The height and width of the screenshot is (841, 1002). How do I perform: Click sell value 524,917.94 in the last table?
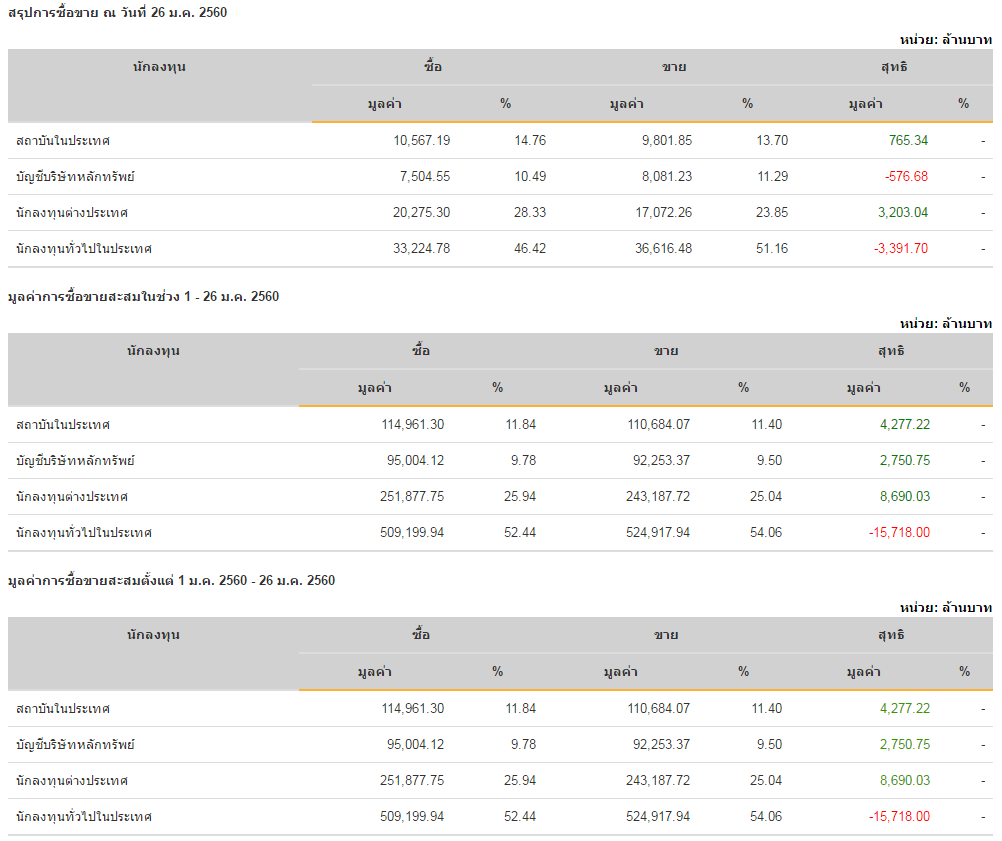[x=658, y=817]
